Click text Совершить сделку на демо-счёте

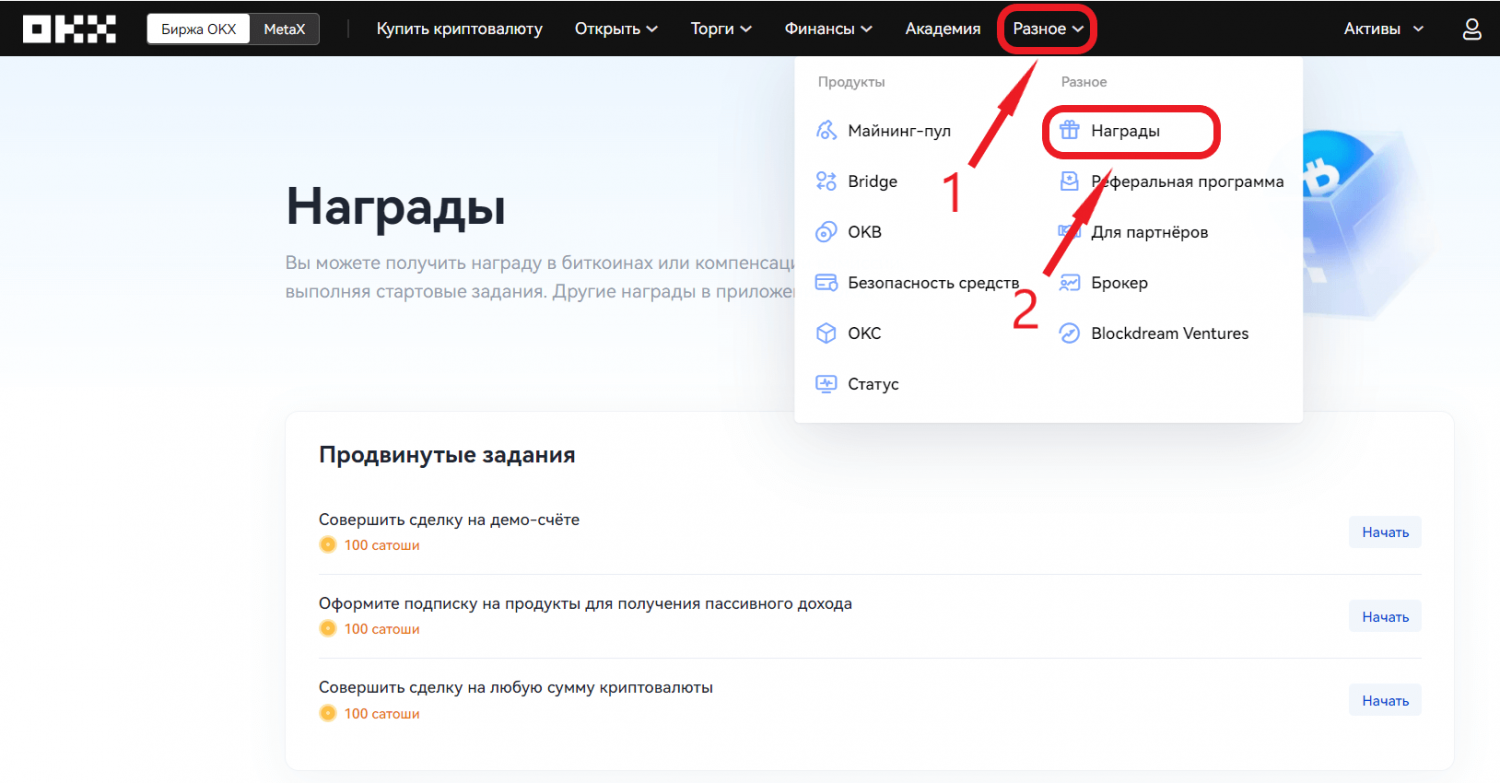(x=449, y=520)
